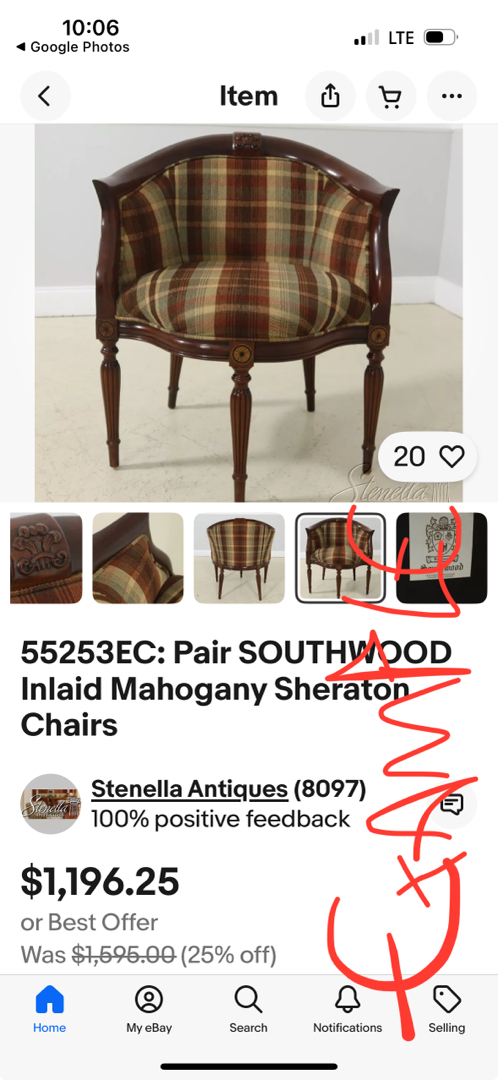Select plaid armrest close-up thumbnail
The width and height of the screenshot is (498, 1080).
point(138,558)
